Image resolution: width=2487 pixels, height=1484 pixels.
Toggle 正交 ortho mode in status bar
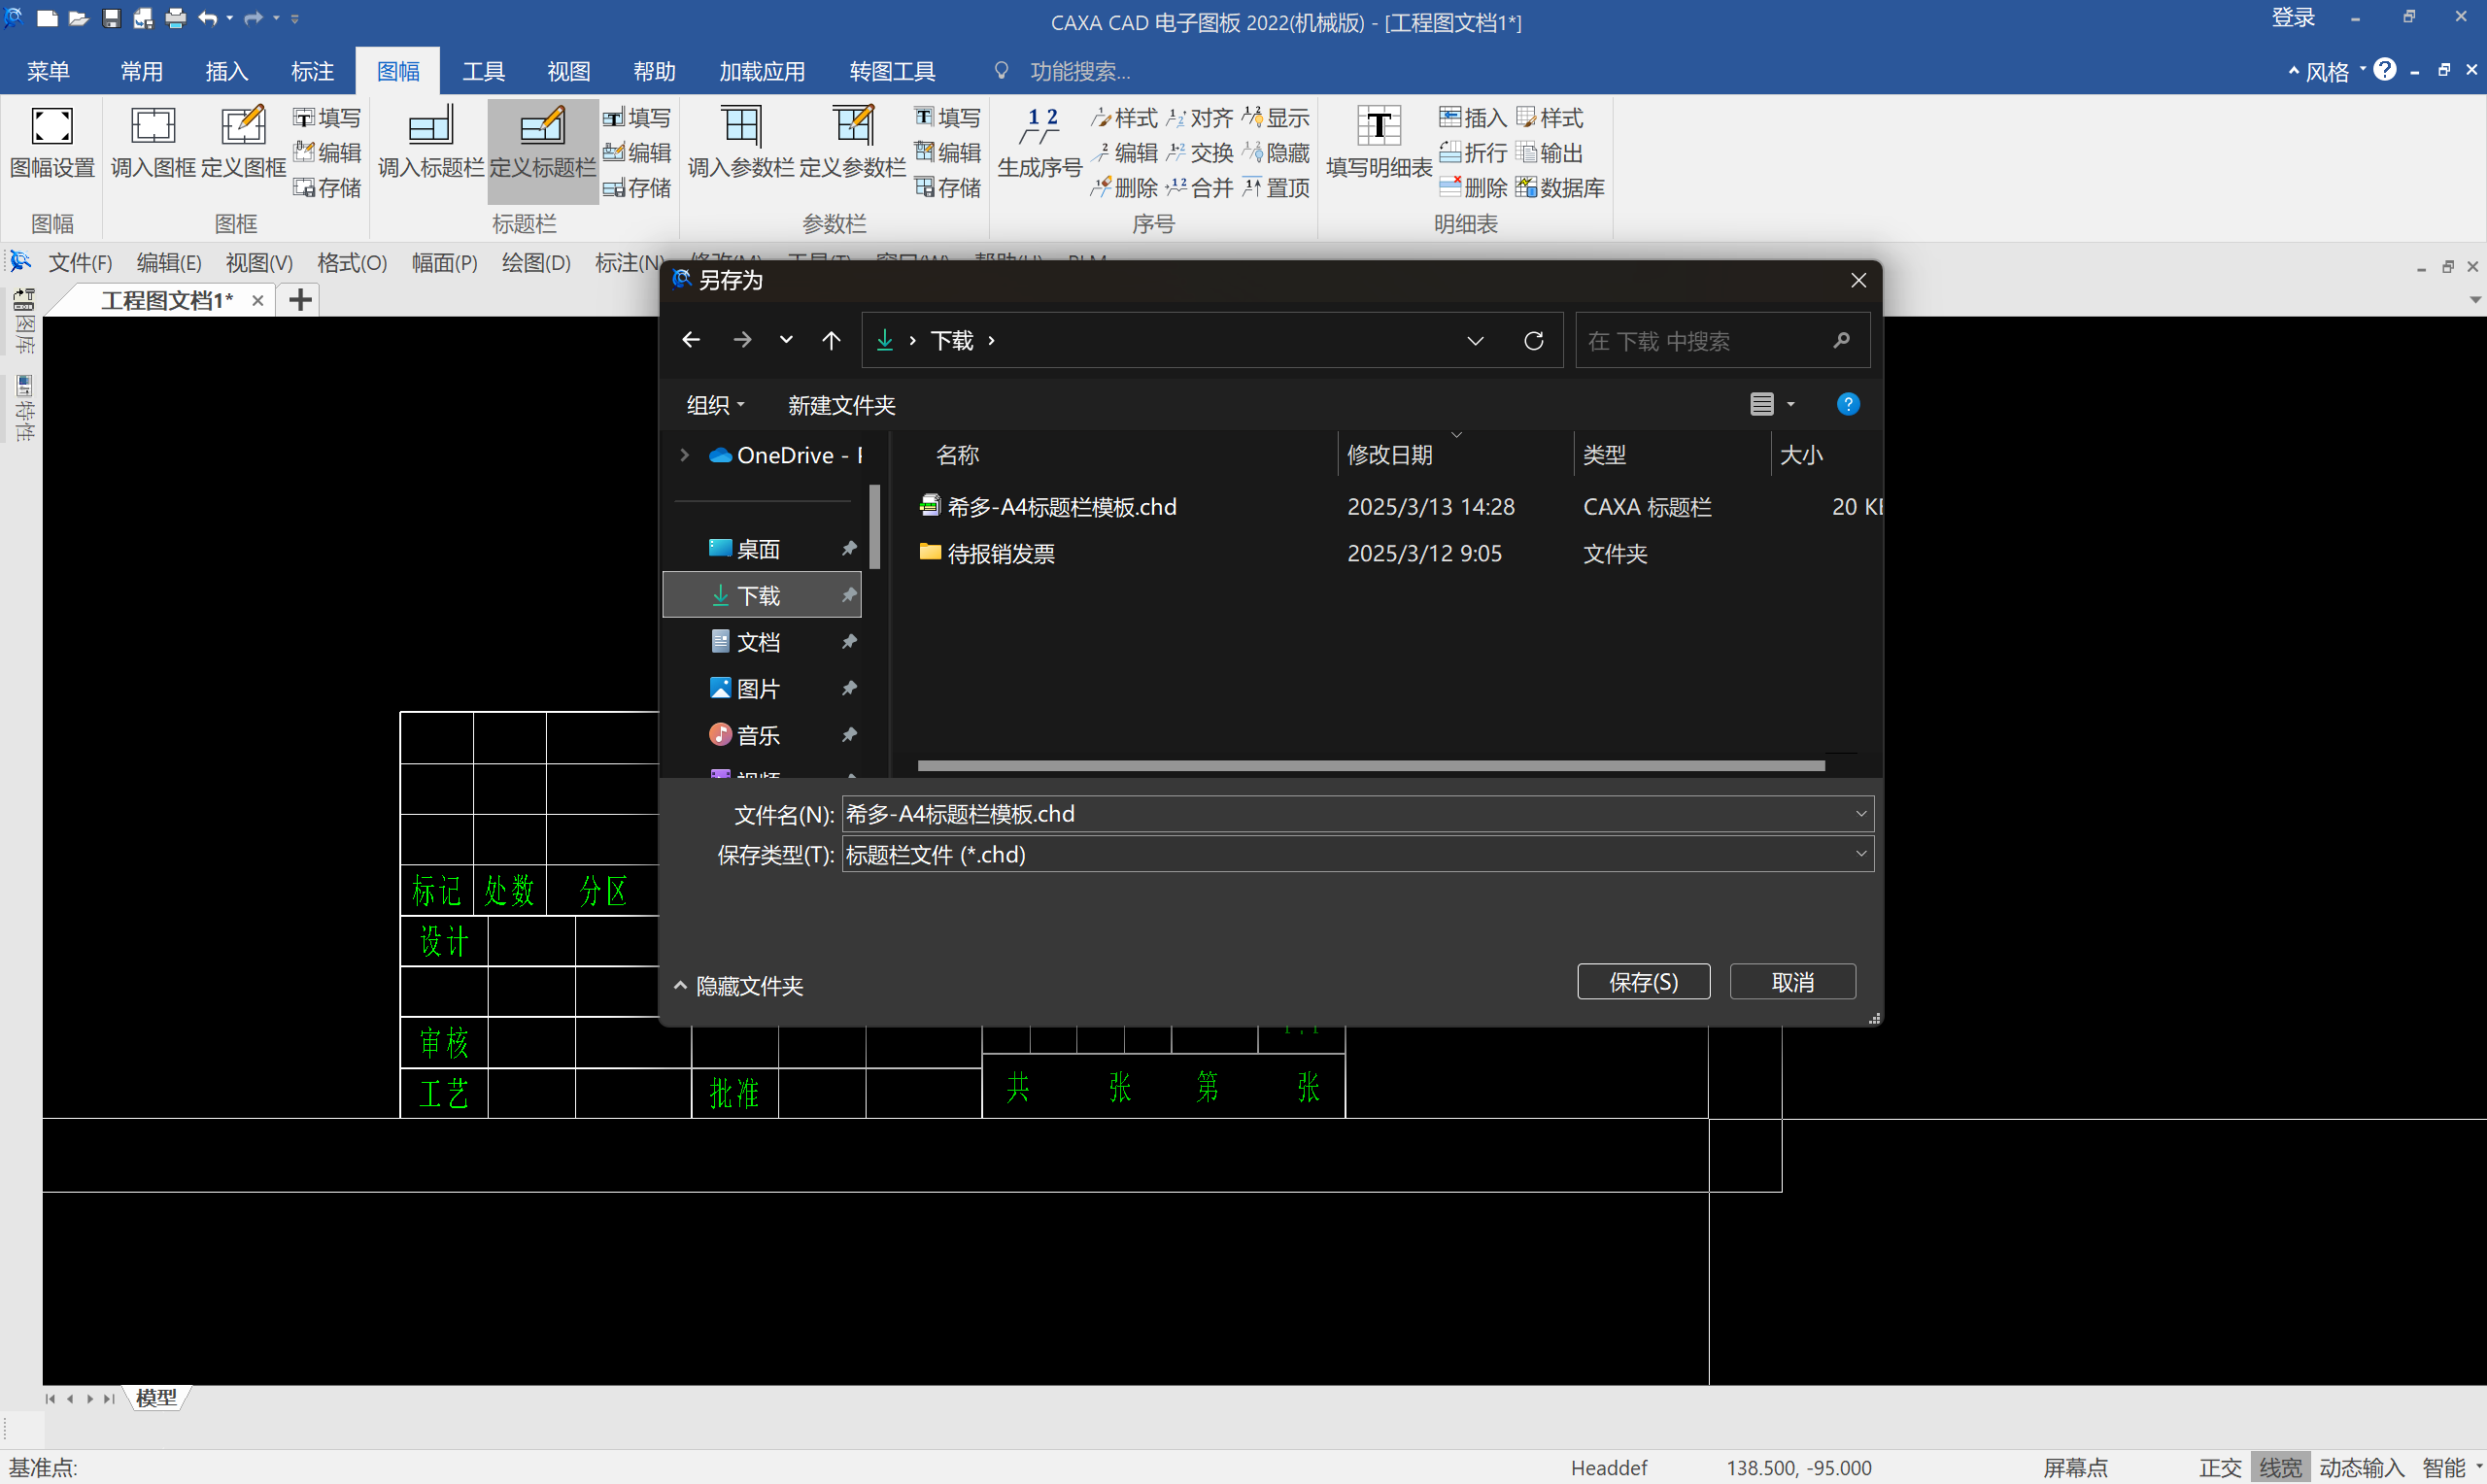2220,1467
